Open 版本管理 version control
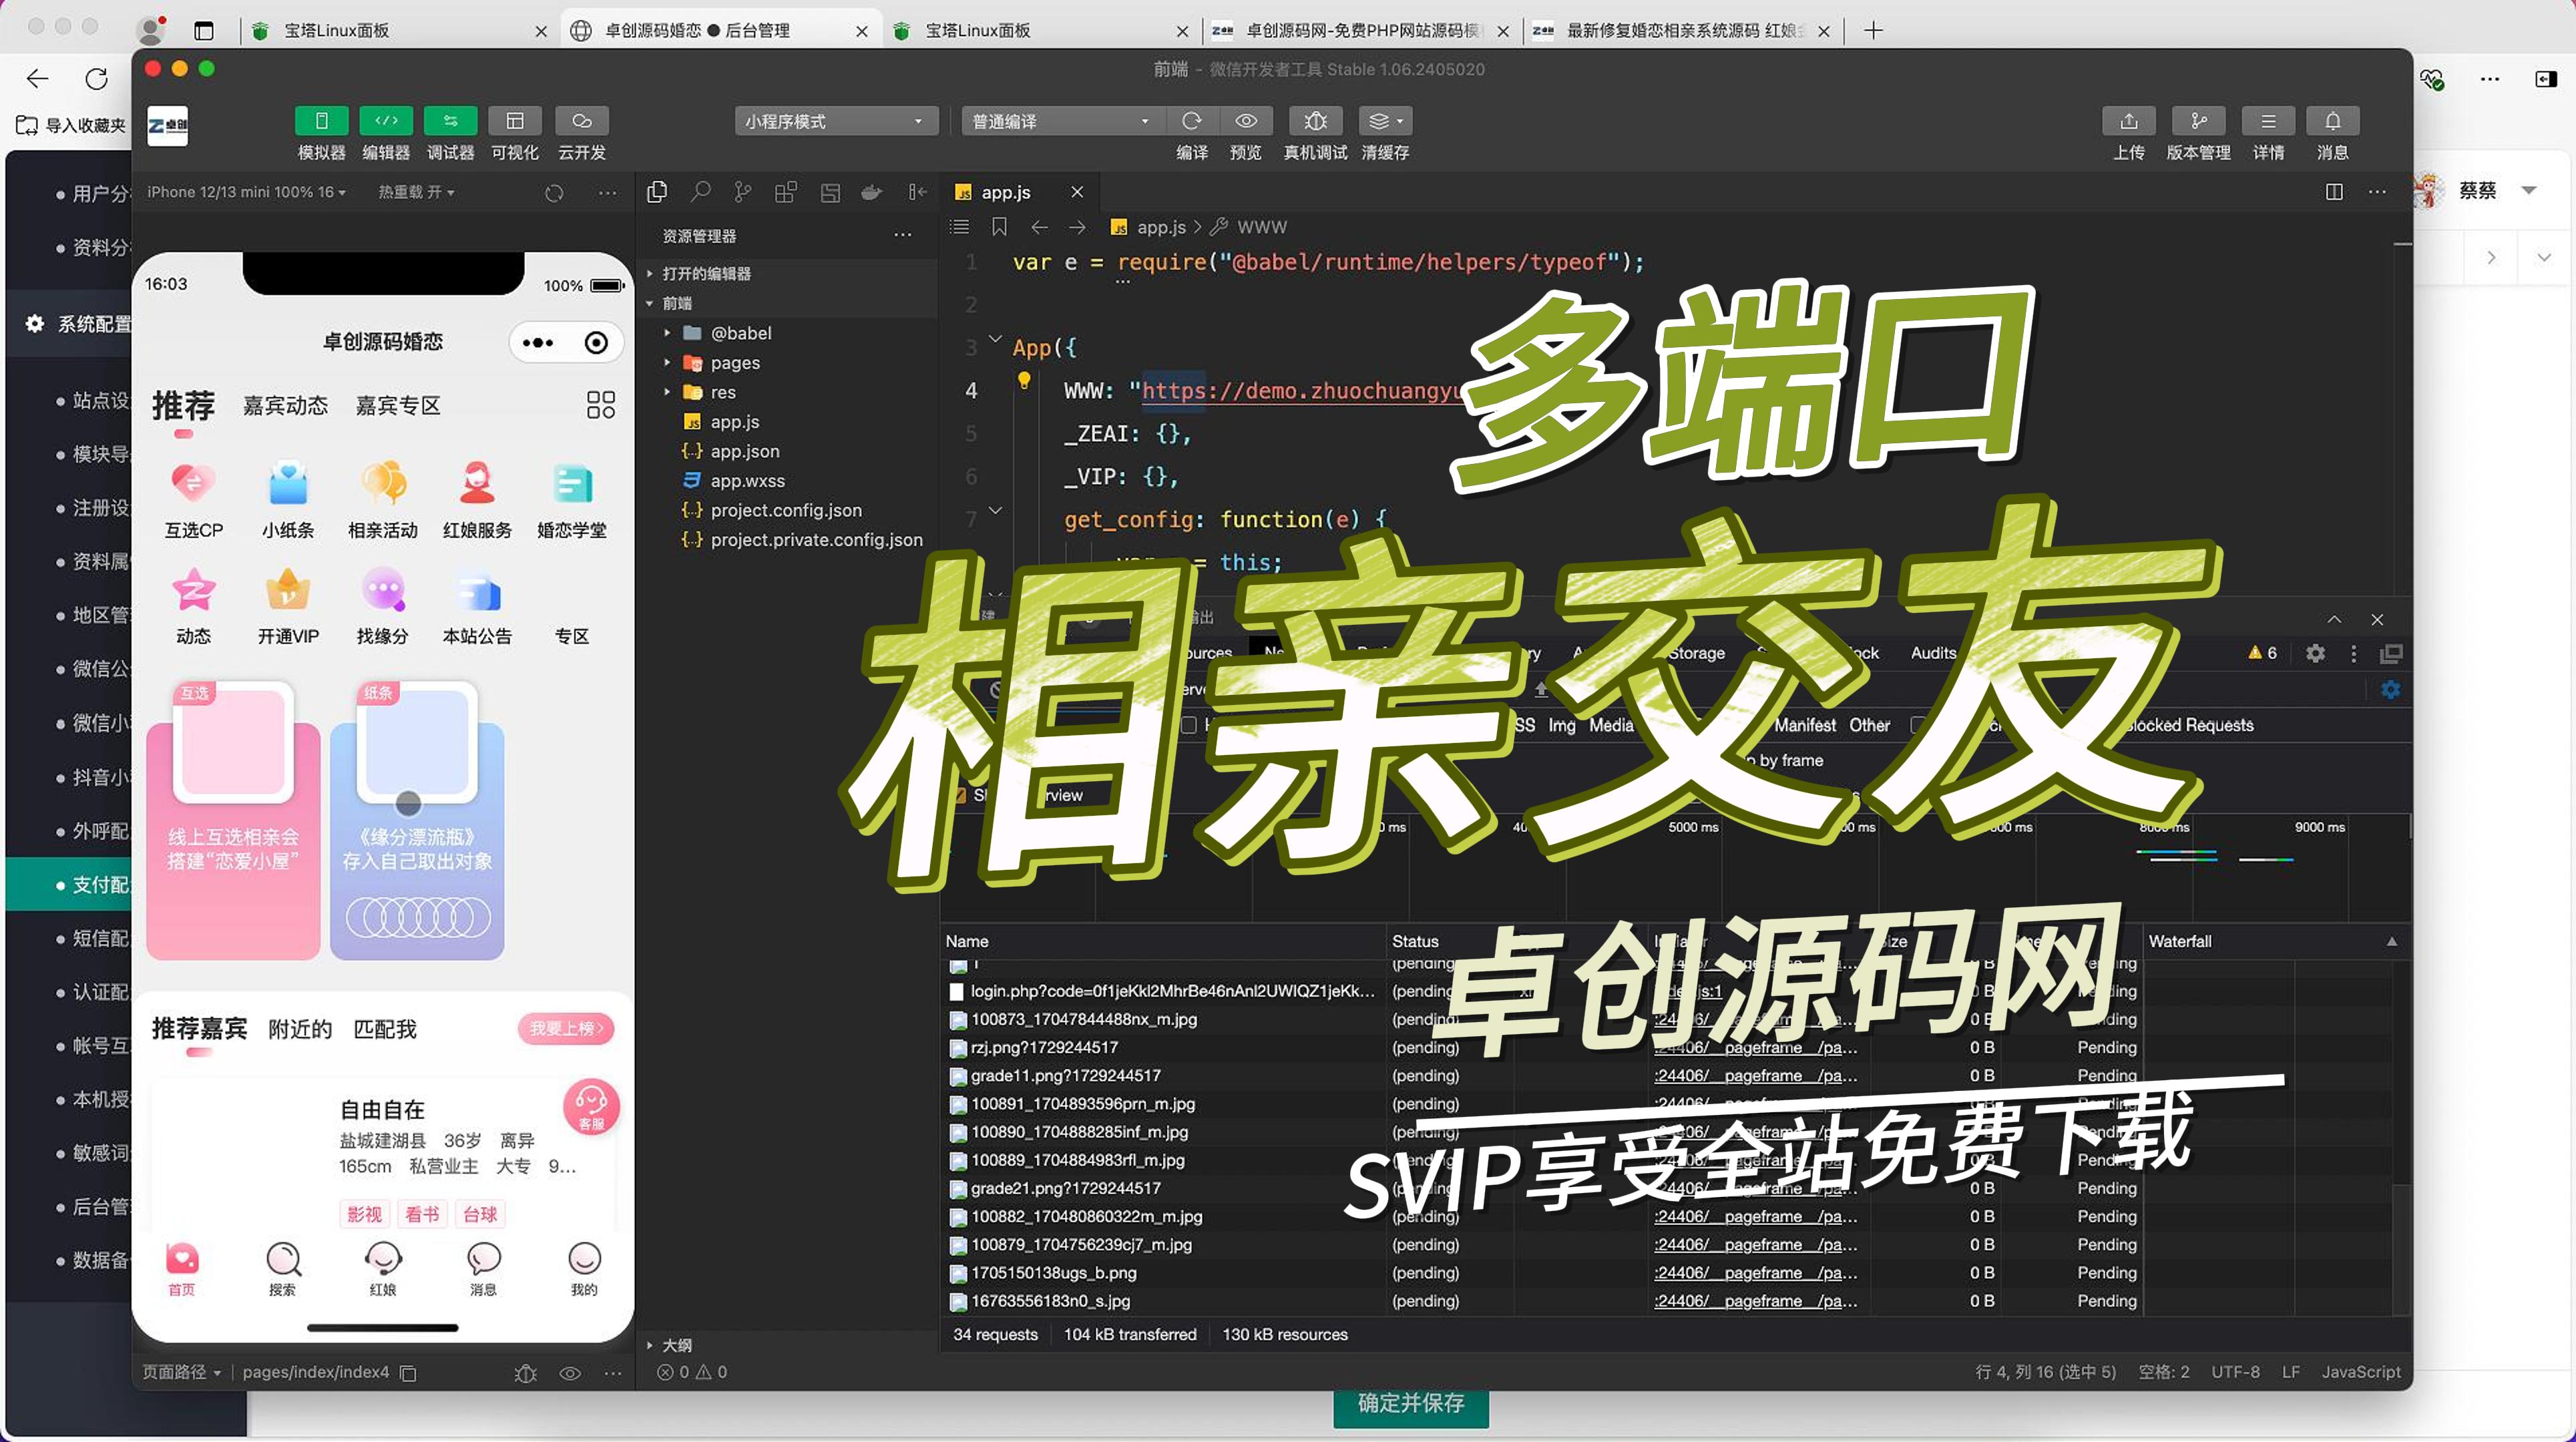 (x=2198, y=121)
